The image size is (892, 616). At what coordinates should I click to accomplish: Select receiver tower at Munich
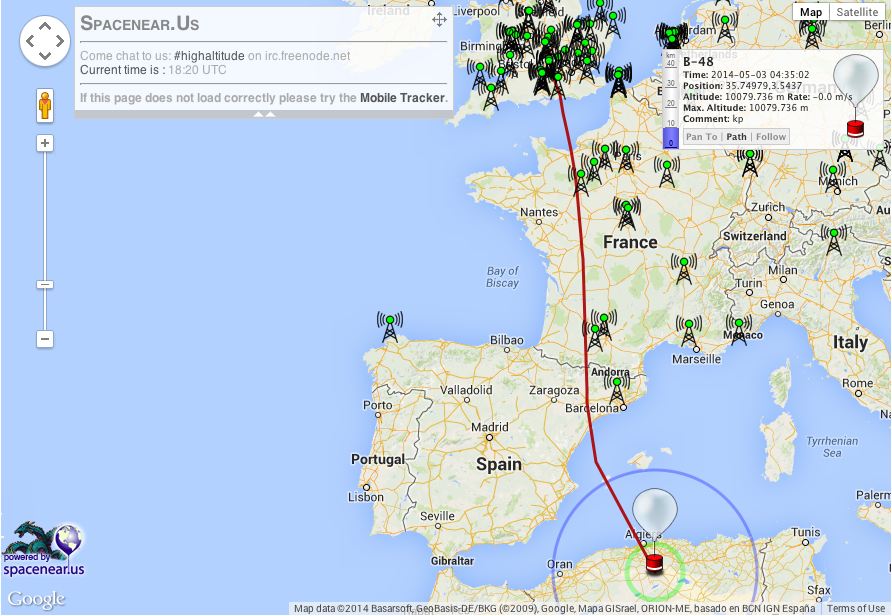833,177
